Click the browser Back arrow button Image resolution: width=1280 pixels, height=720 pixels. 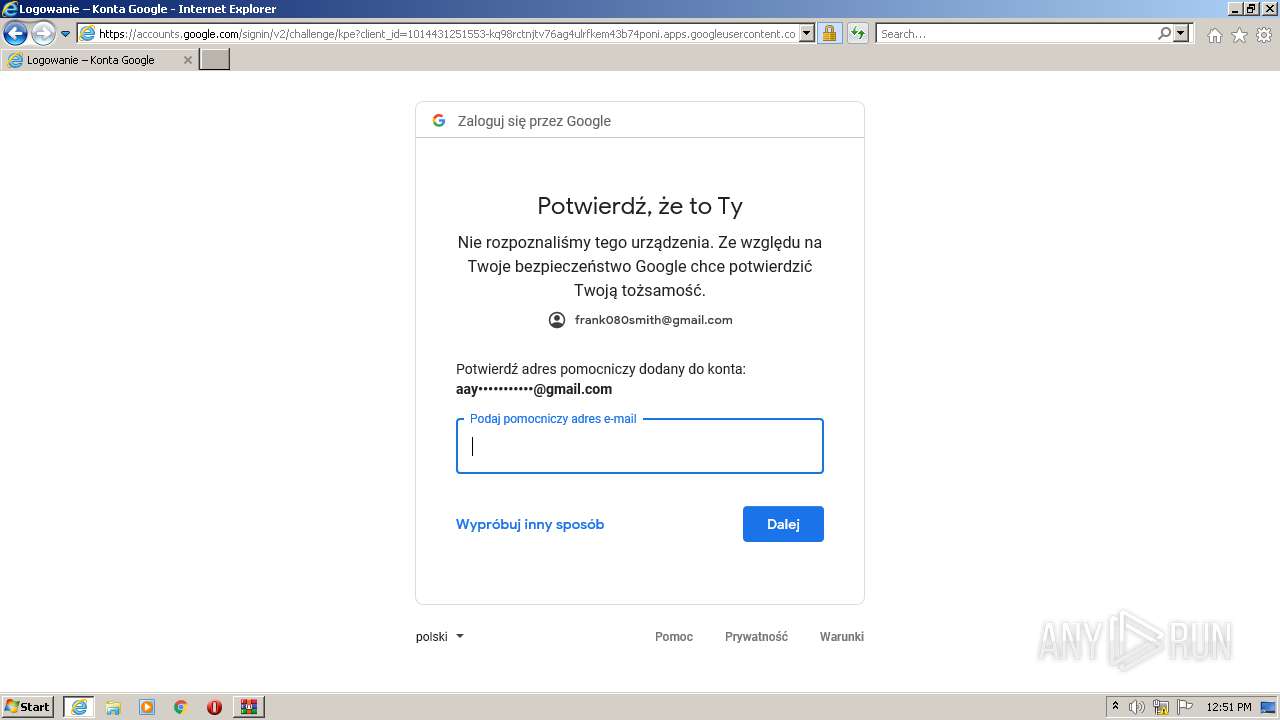(15, 33)
